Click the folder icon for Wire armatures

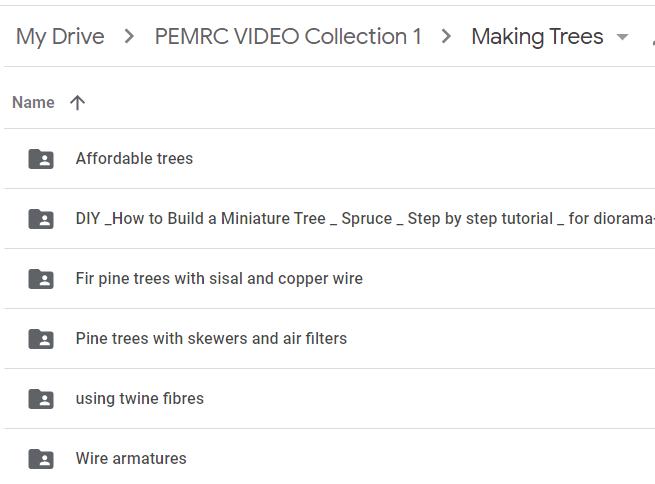click(x=41, y=459)
